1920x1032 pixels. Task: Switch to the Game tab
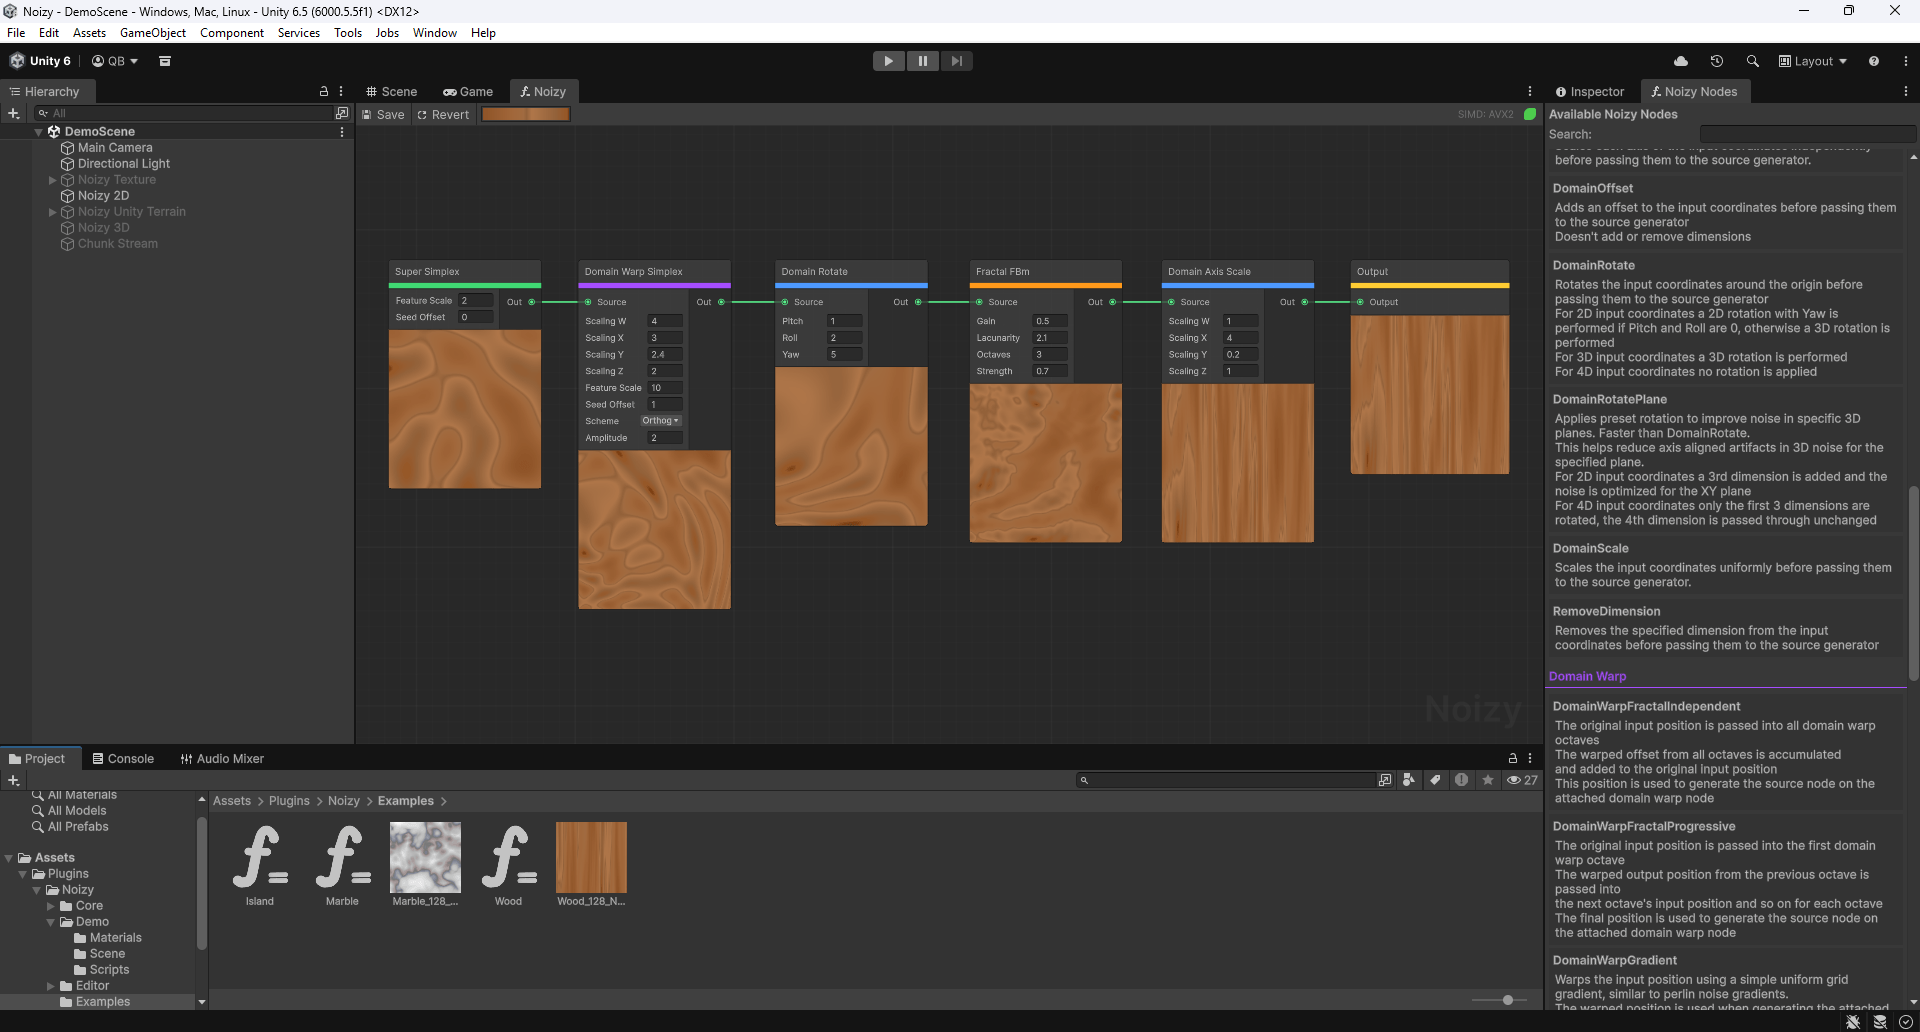[x=468, y=91]
